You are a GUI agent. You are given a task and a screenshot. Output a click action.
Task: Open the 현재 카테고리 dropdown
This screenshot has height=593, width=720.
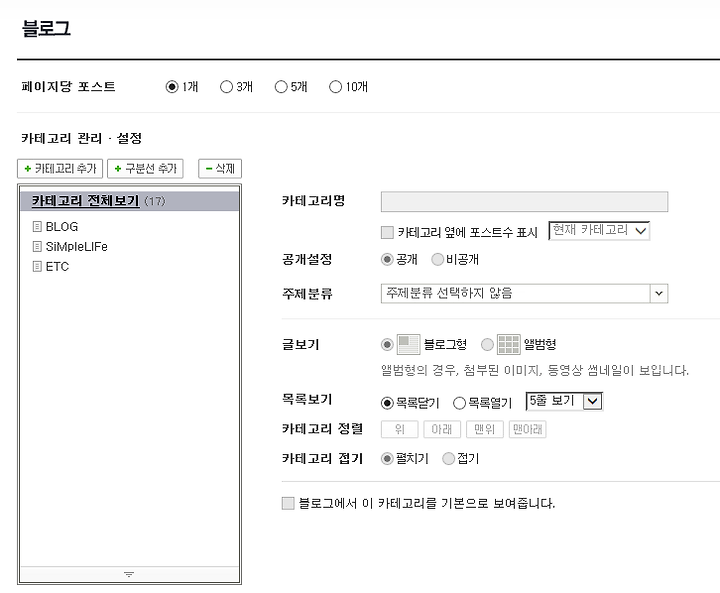(x=599, y=231)
